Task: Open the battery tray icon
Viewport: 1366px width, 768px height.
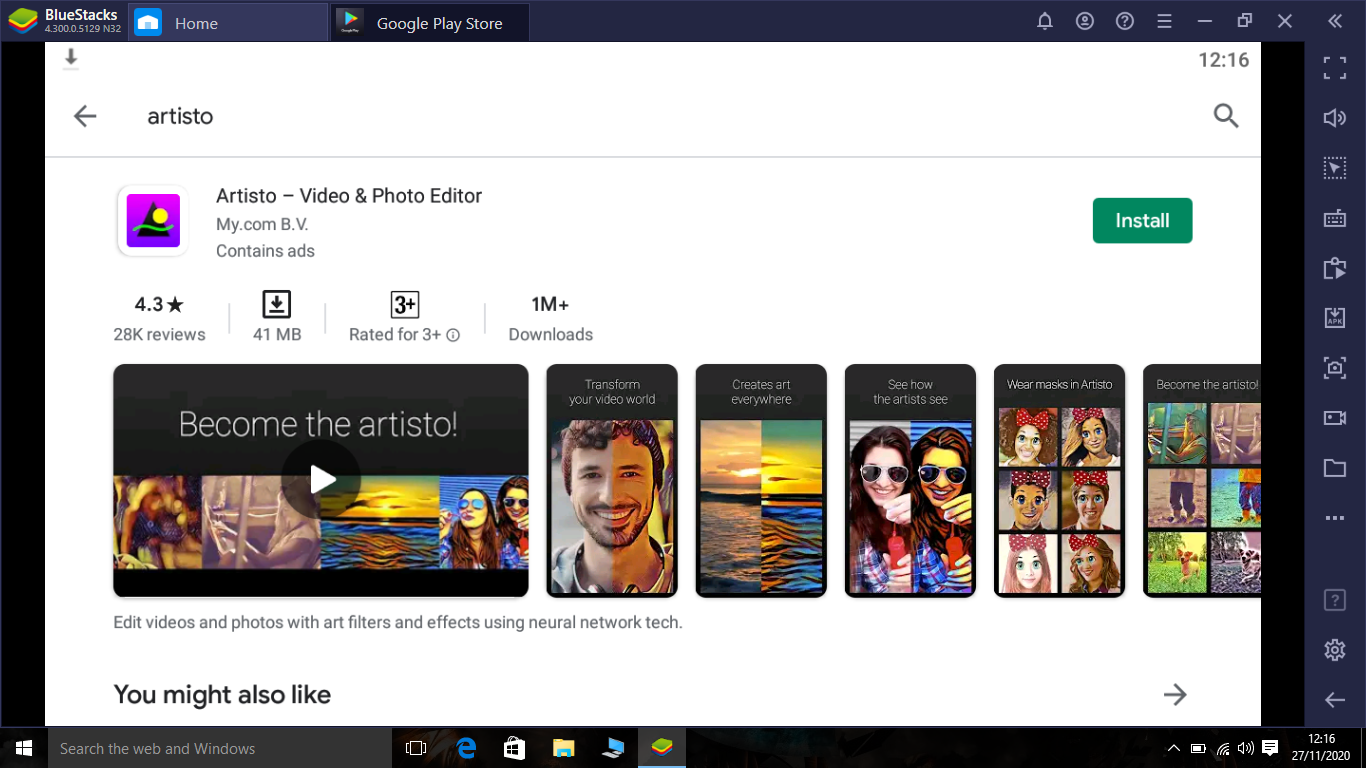Action: tap(1198, 748)
